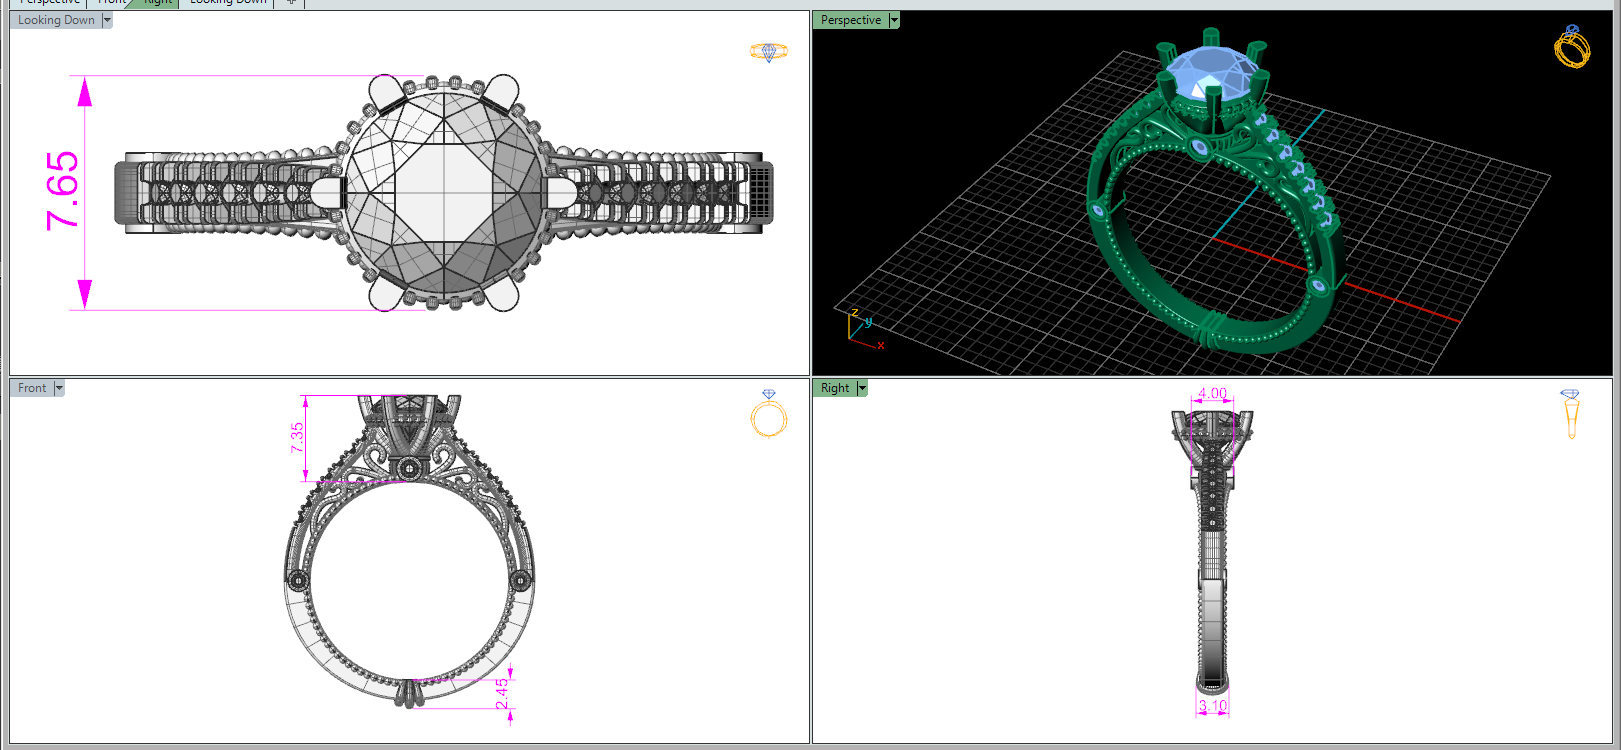Select the 4.00 dimension in Right view
This screenshot has width=1621, height=750.
pyautogui.click(x=1213, y=393)
